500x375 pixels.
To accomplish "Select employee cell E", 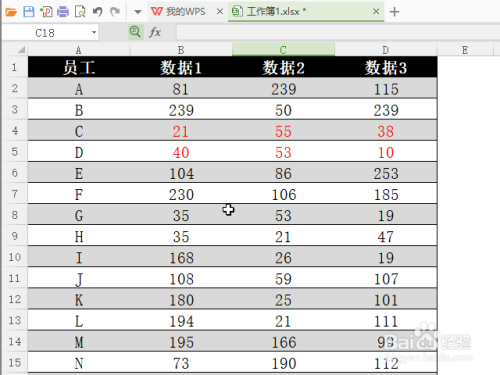I will 79,173.
